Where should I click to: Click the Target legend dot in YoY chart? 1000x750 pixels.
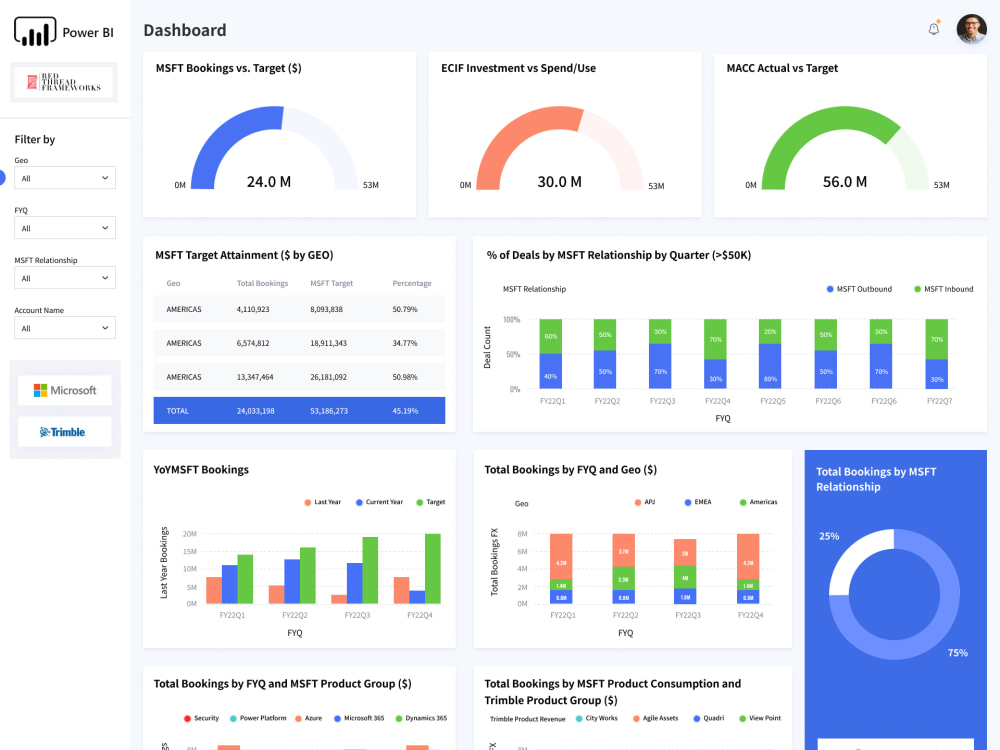(x=420, y=502)
